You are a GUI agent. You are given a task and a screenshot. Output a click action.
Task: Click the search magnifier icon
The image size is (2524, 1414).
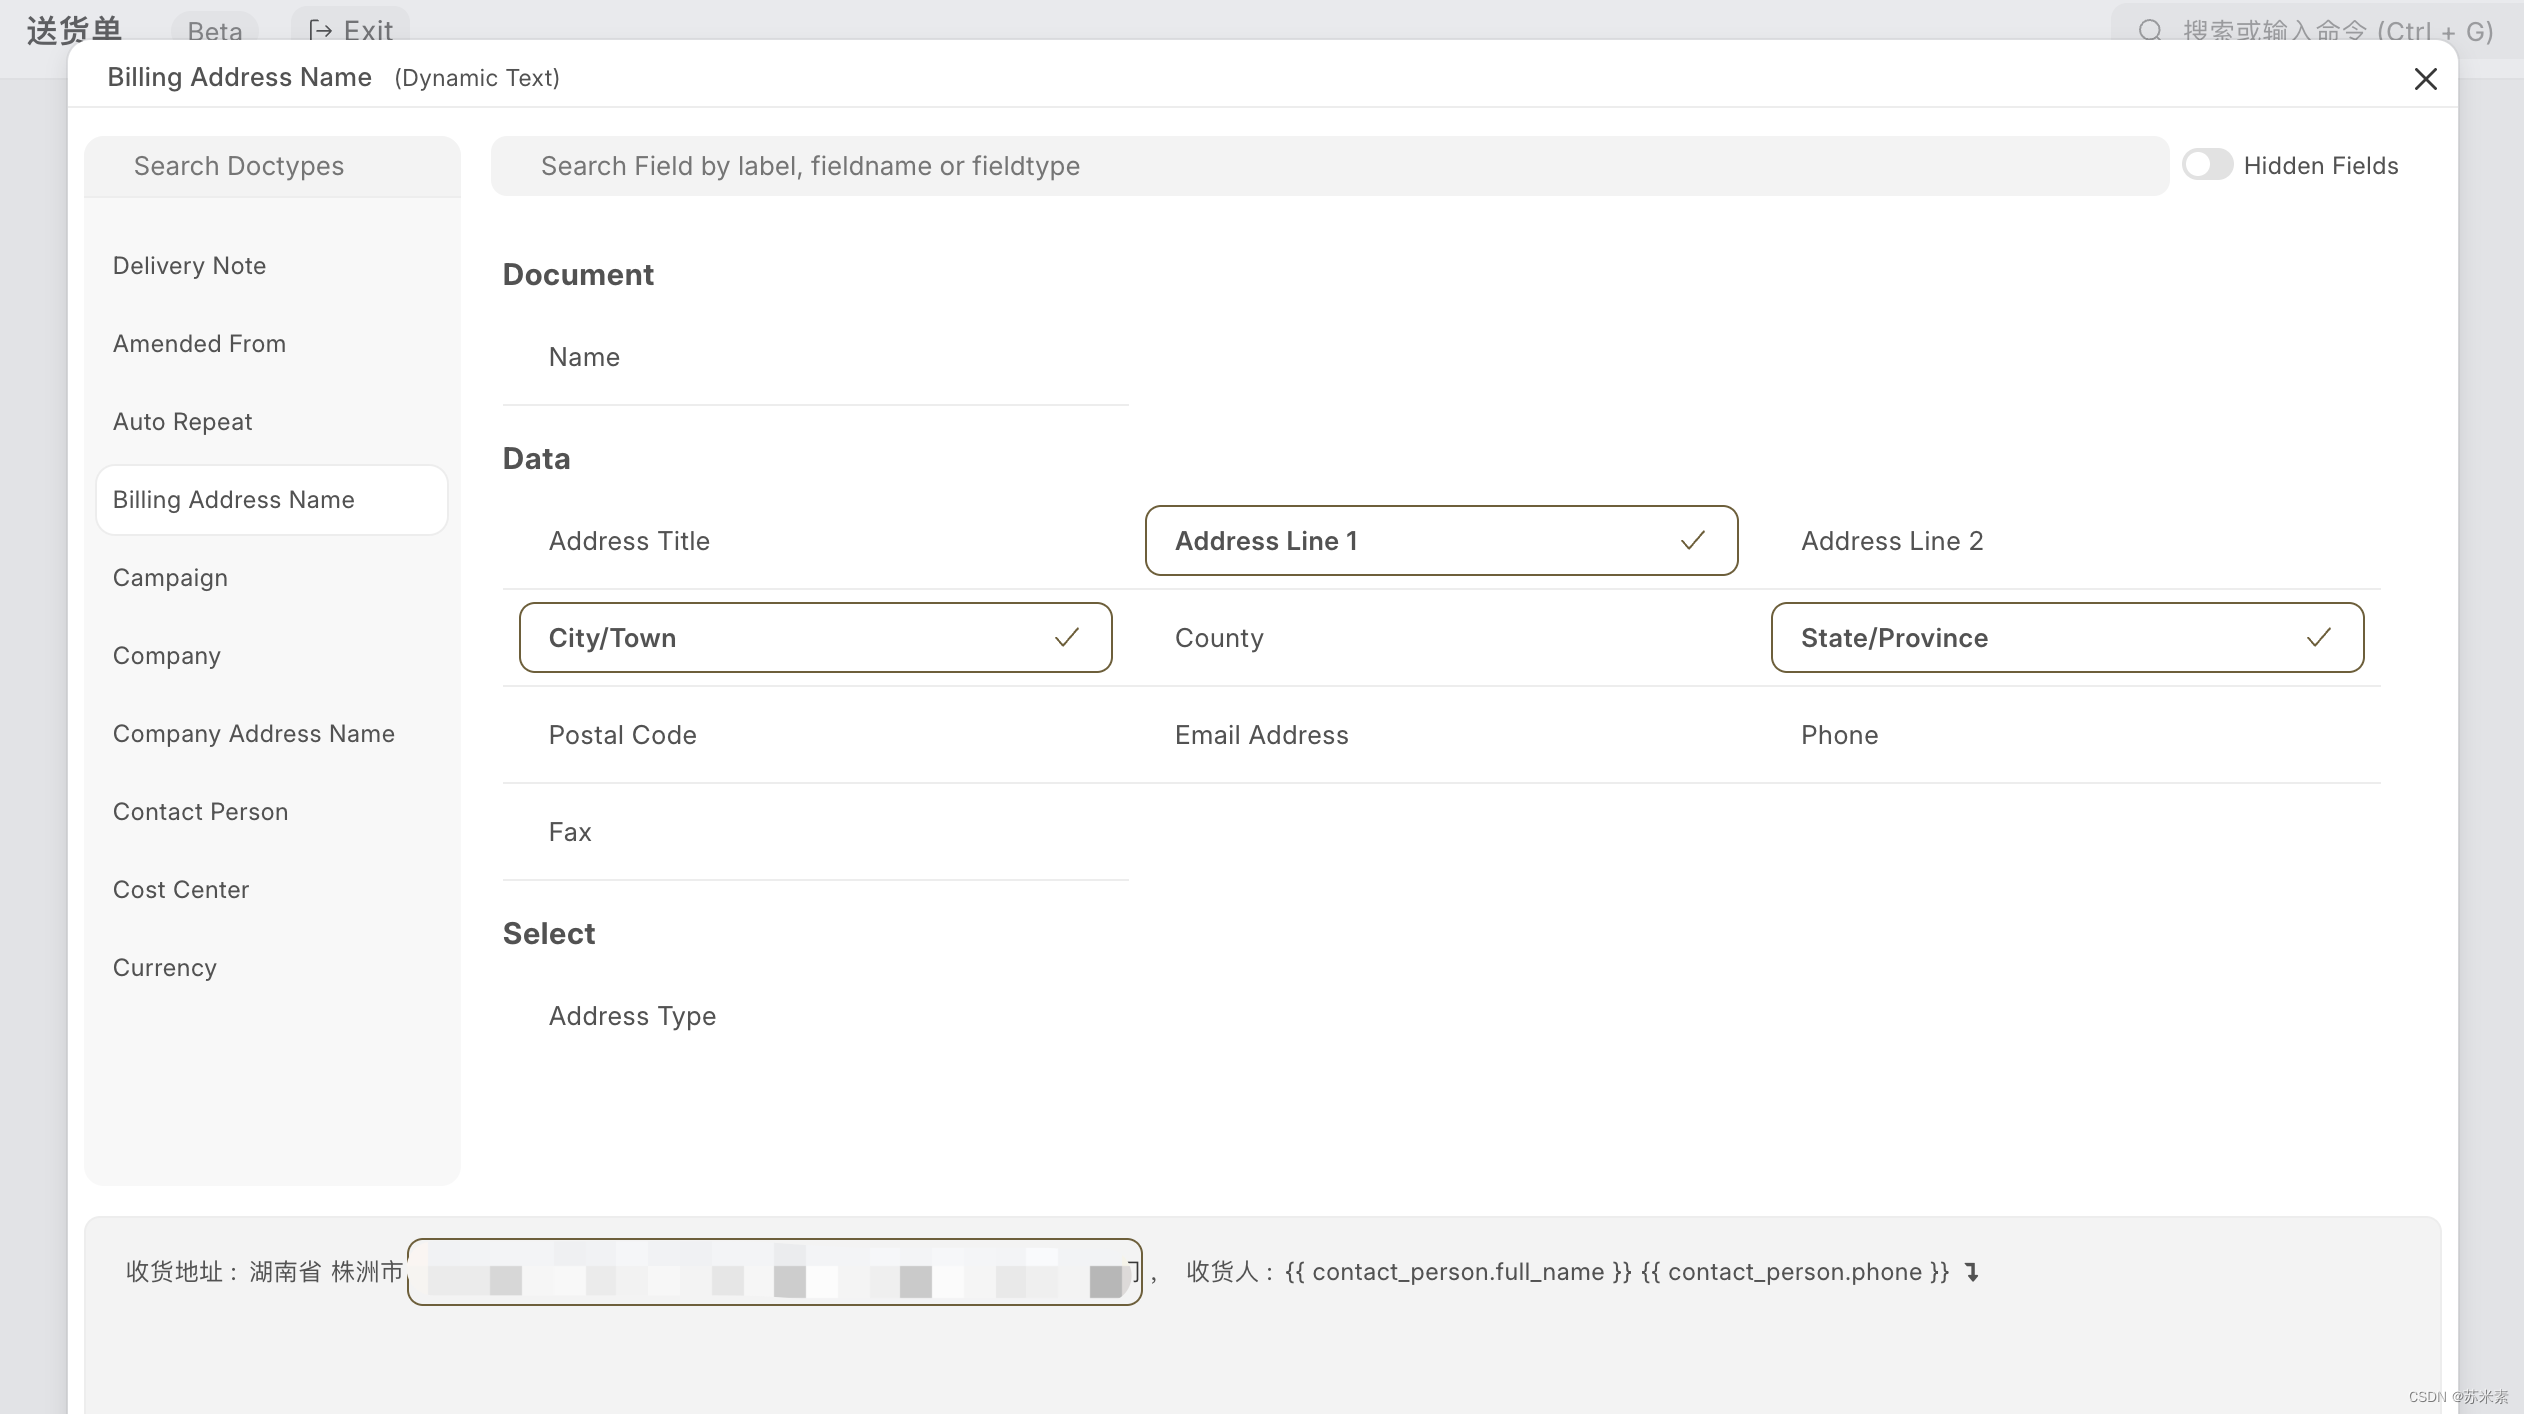pos(2149,30)
